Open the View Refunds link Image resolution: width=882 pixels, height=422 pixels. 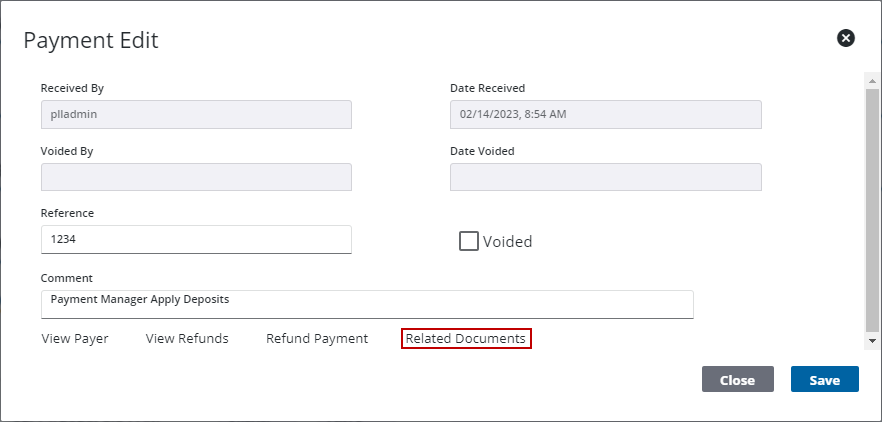click(187, 339)
